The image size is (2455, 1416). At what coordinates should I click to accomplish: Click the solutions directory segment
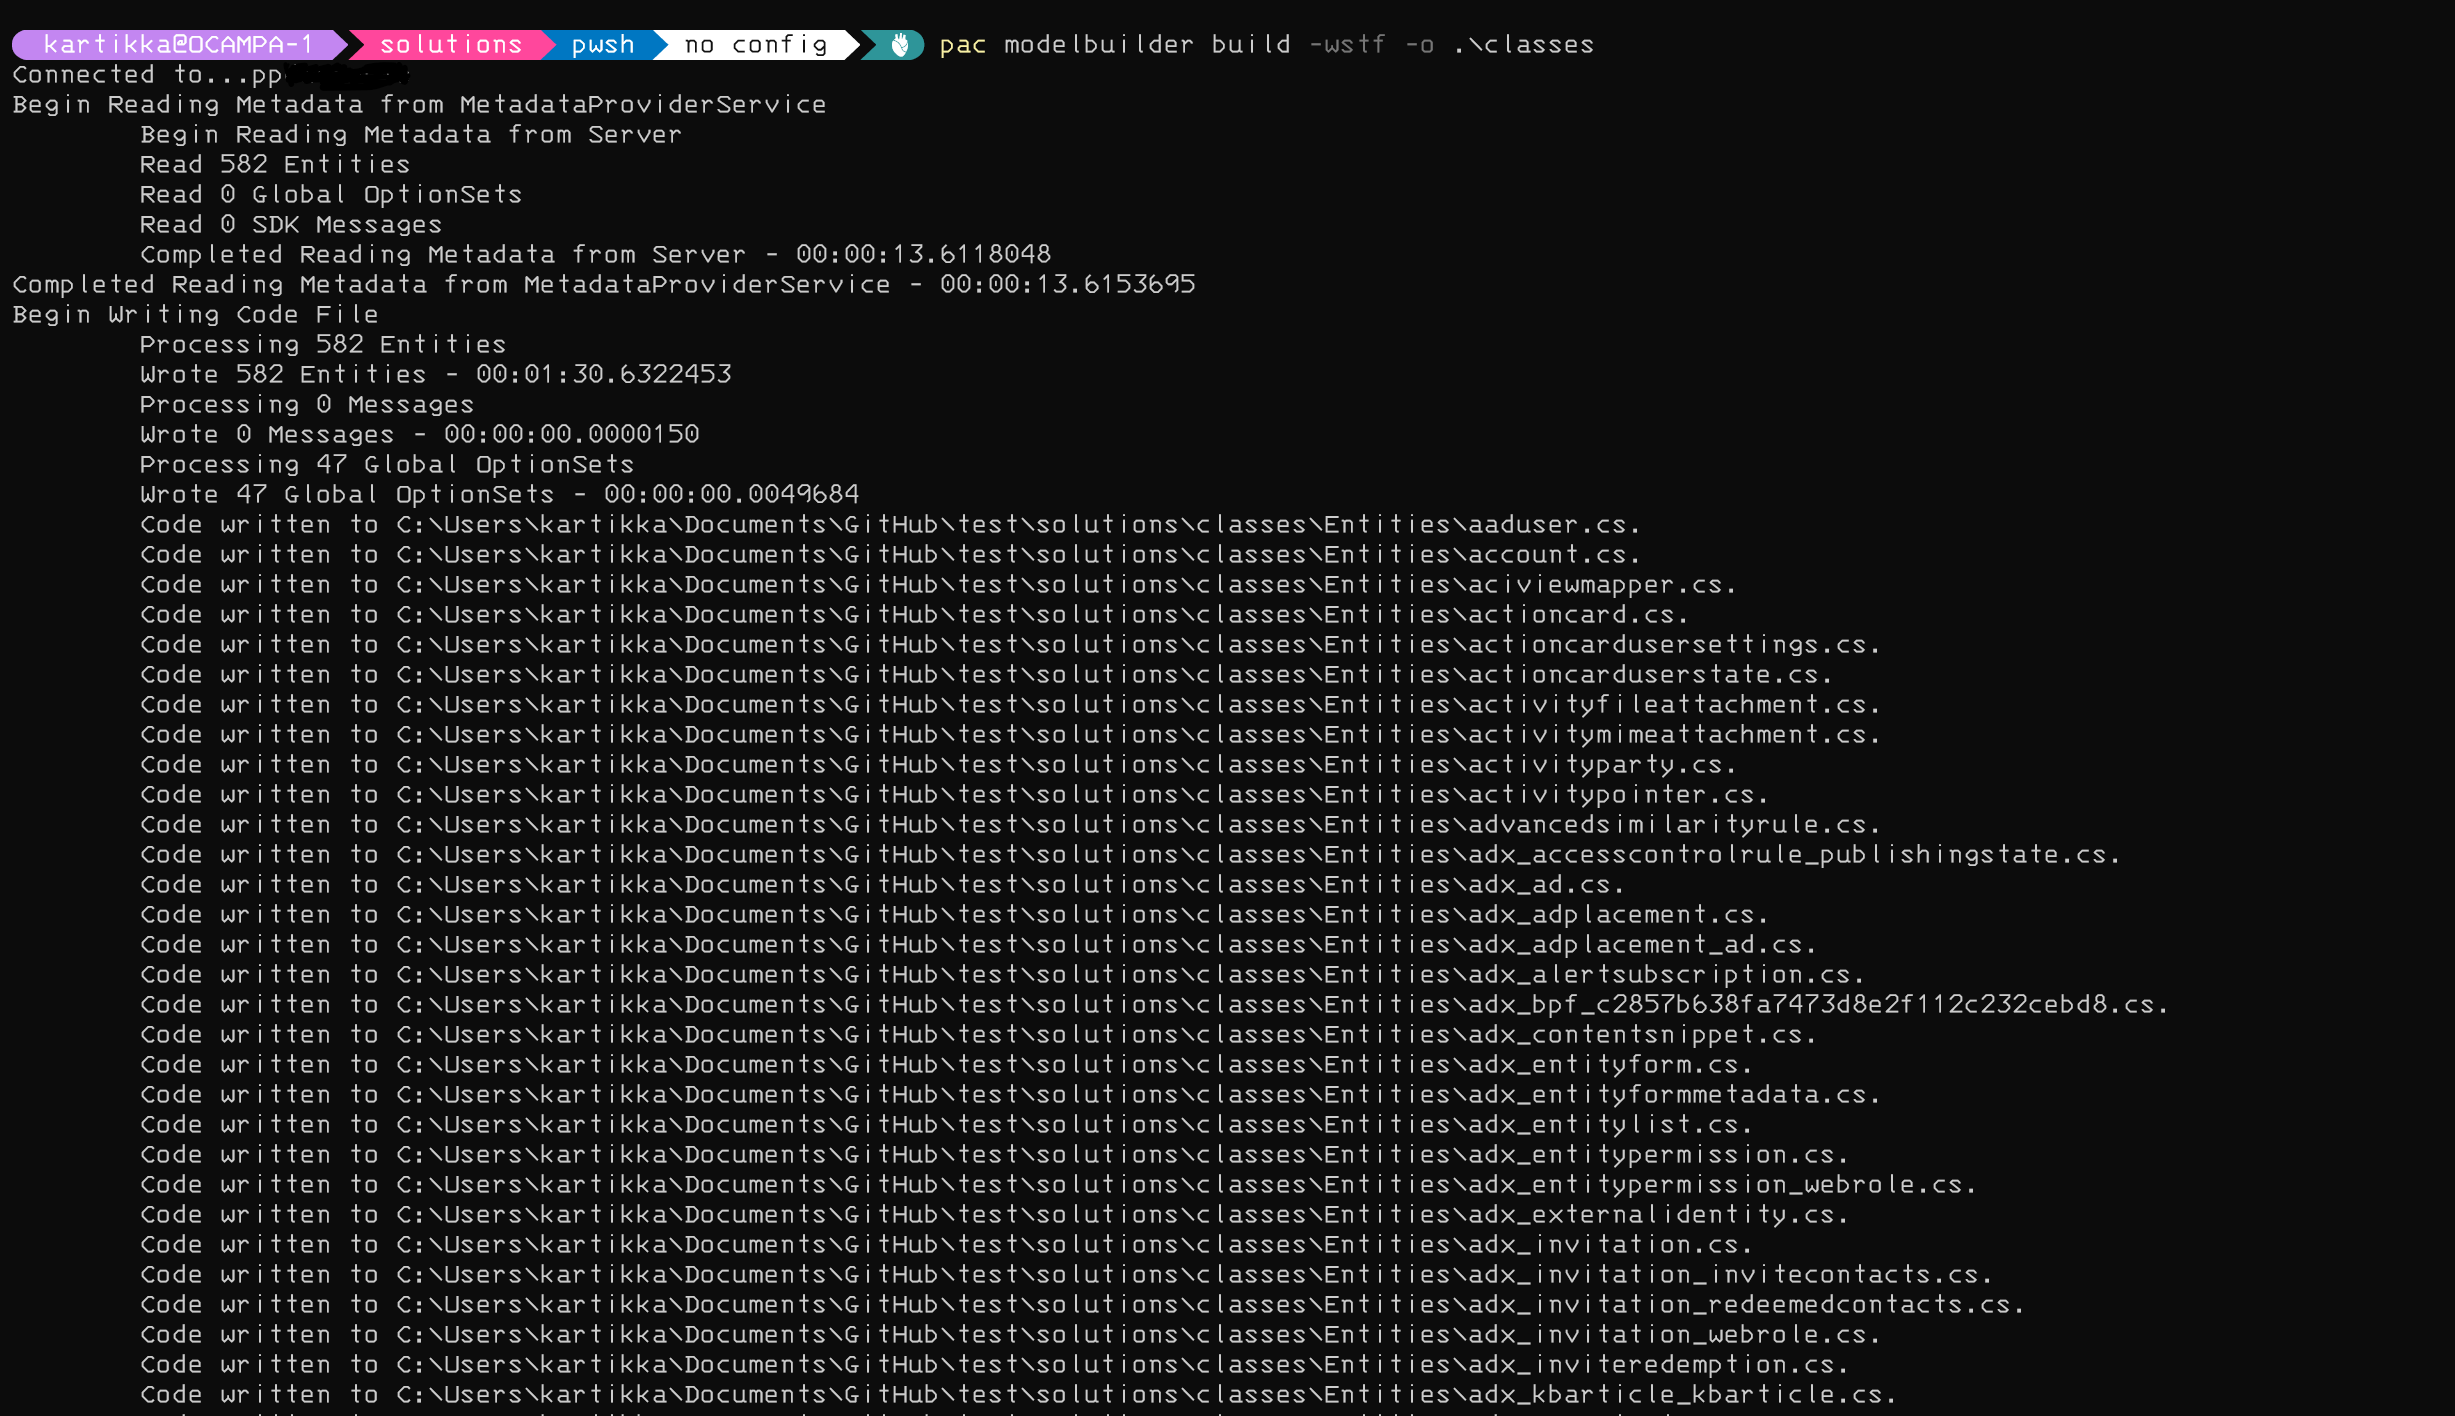451,44
